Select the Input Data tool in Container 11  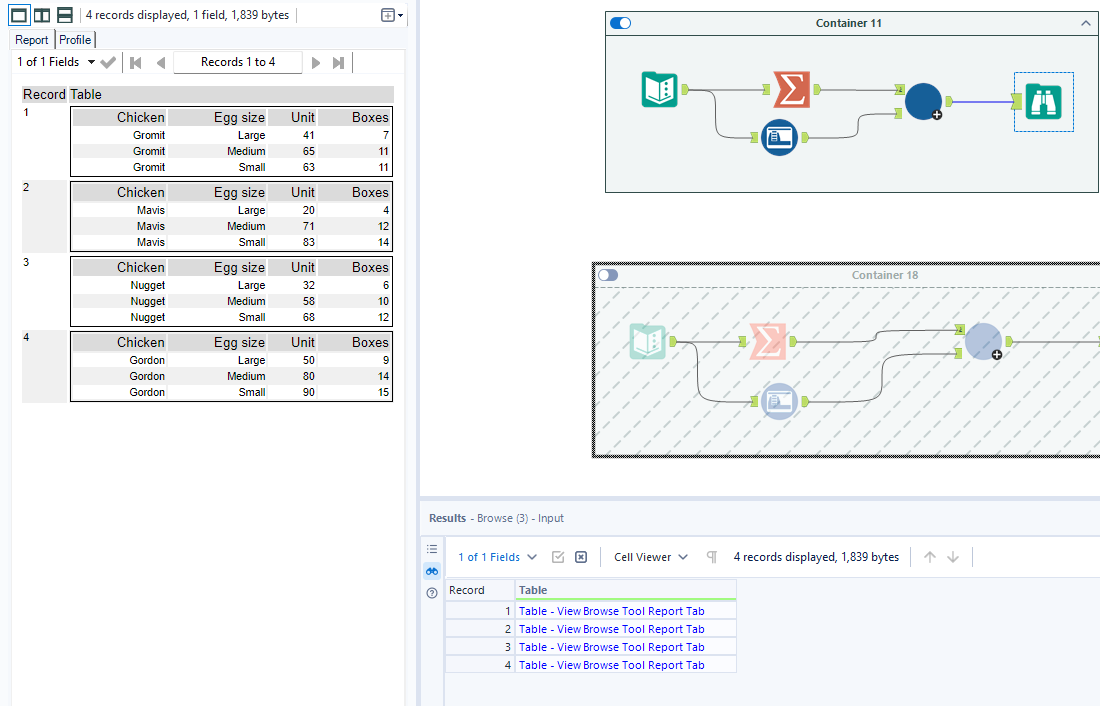coord(659,89)
